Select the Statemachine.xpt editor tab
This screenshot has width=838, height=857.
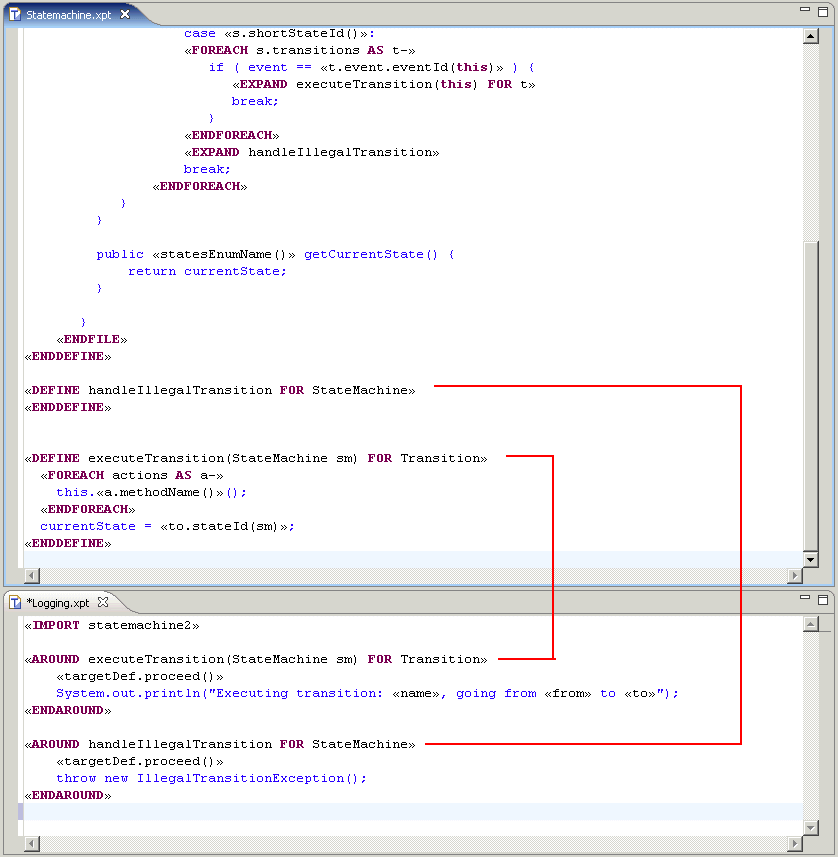click(68, 15)
